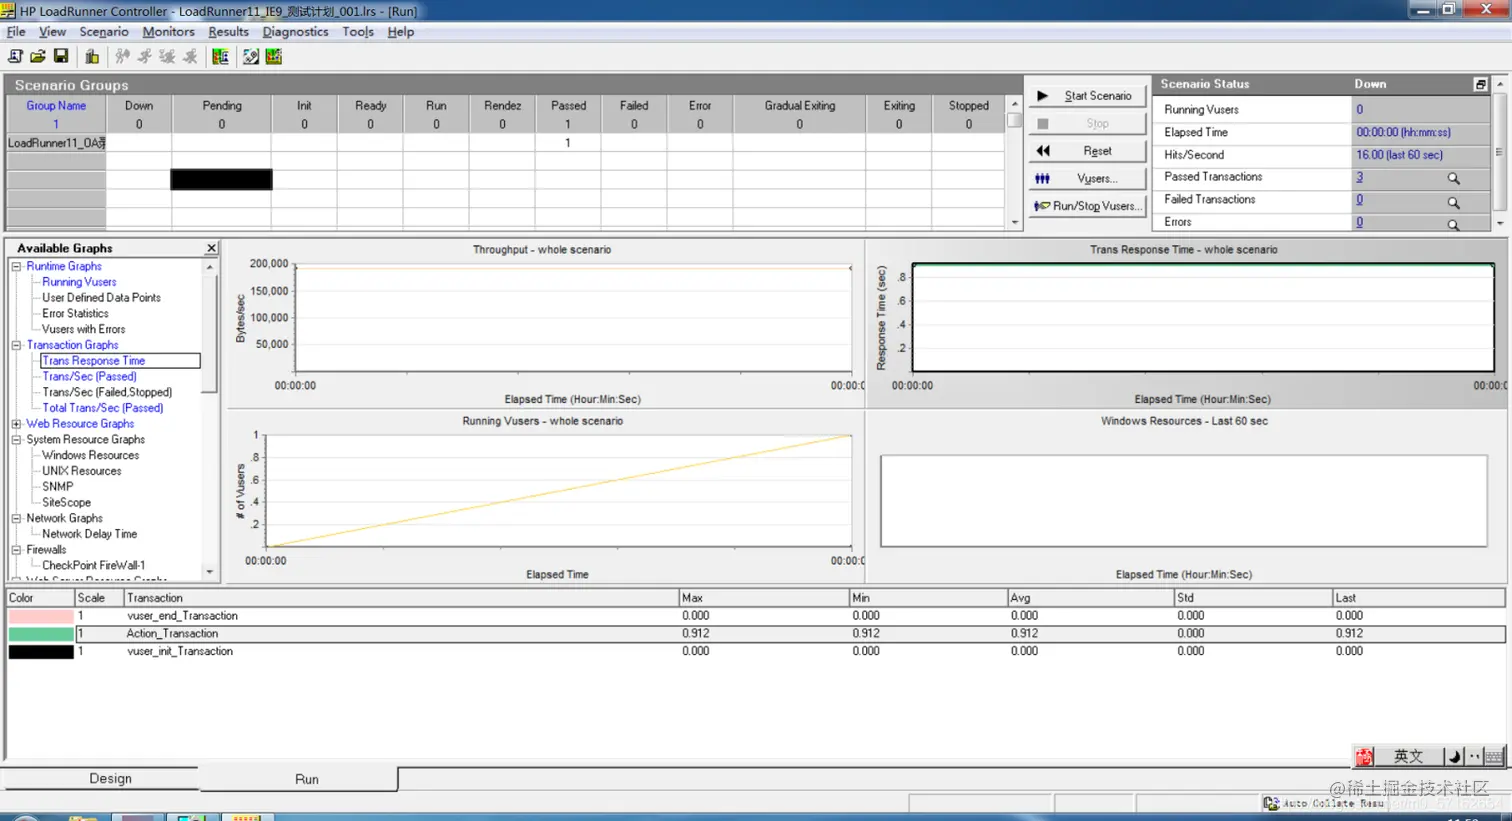Select Error Statistics tree item
The image size is (1512, 821).
tap(75, 314)
